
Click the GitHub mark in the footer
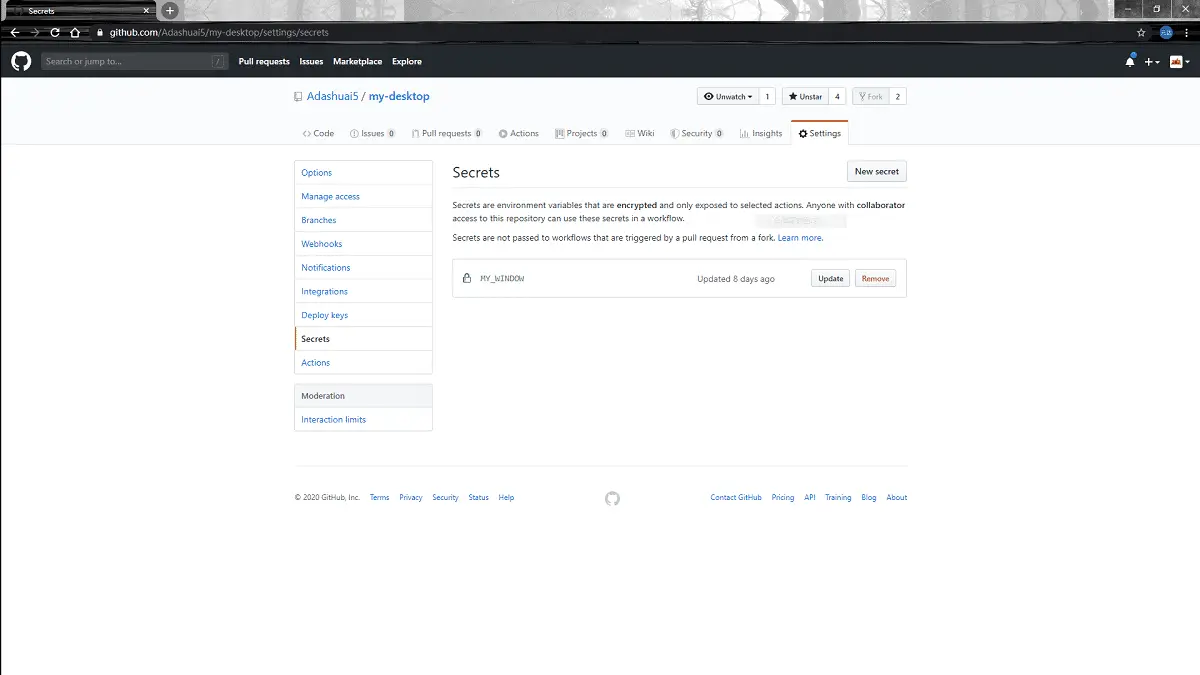pyautogui.click(x=612, y=498)
